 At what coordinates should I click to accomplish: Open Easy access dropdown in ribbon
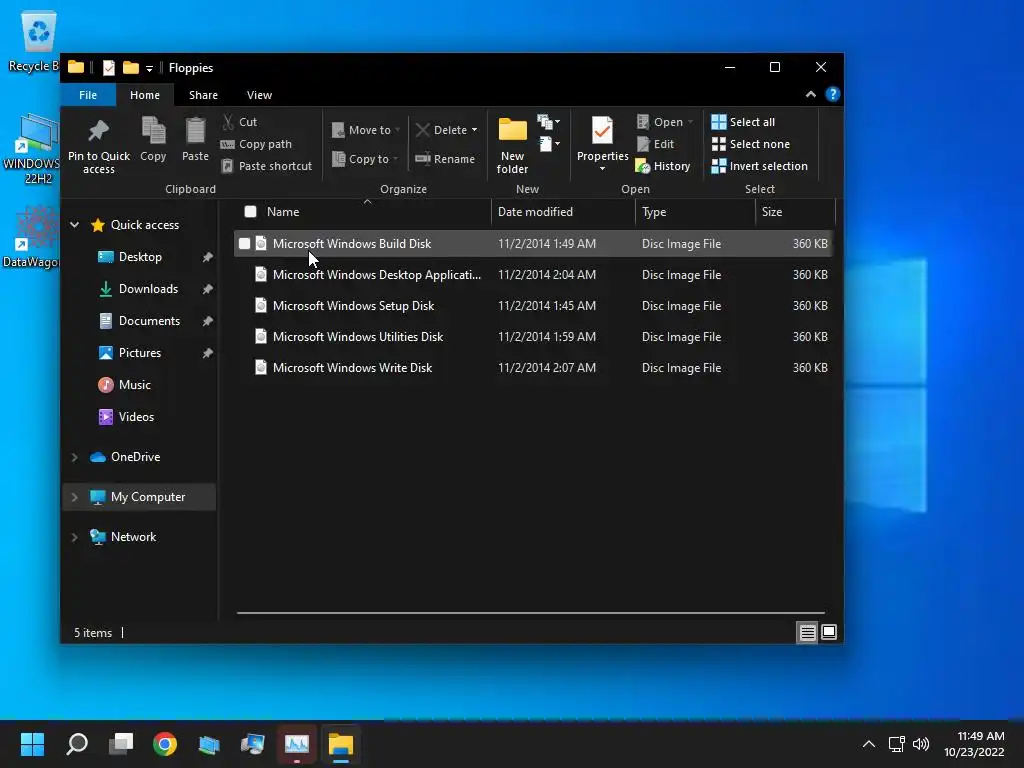point(549,144)
